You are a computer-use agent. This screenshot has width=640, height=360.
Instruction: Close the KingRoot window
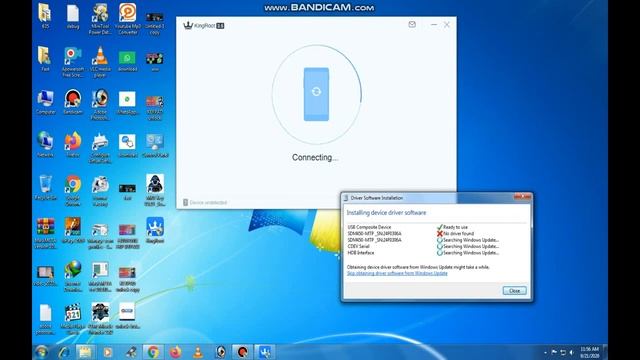447,25
